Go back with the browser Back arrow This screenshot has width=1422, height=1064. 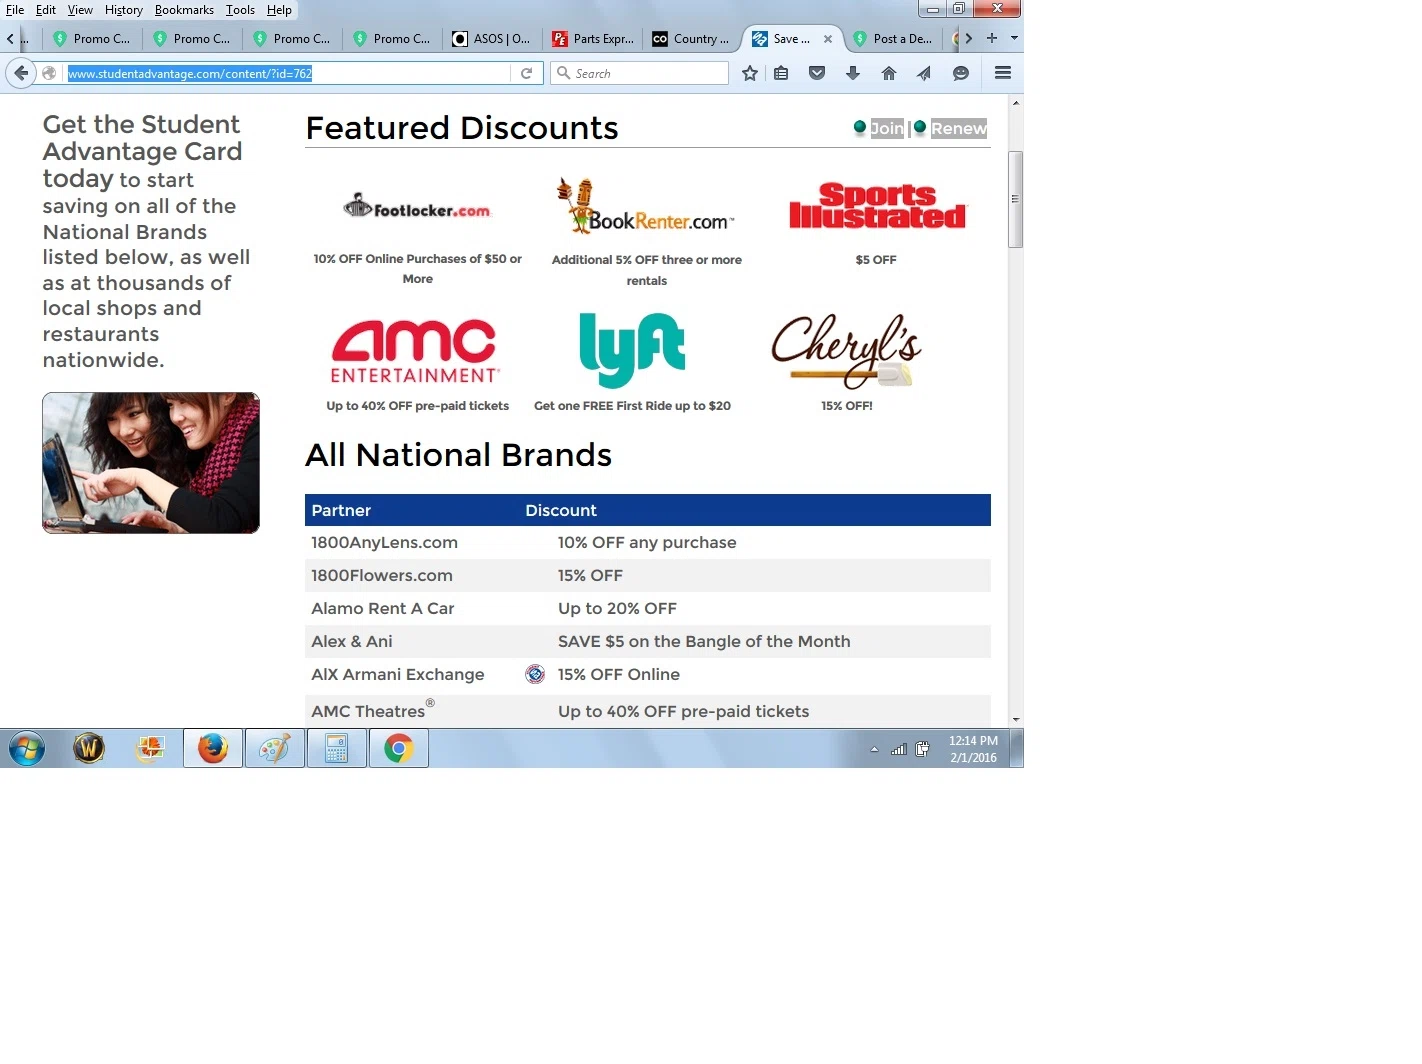(21, 73)
